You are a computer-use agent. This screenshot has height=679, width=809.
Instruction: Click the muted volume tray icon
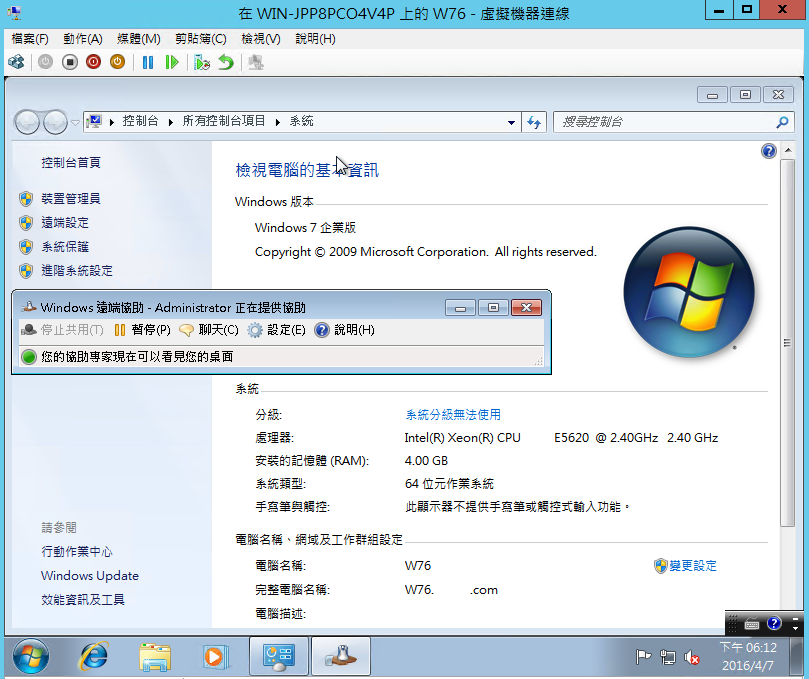691,657
